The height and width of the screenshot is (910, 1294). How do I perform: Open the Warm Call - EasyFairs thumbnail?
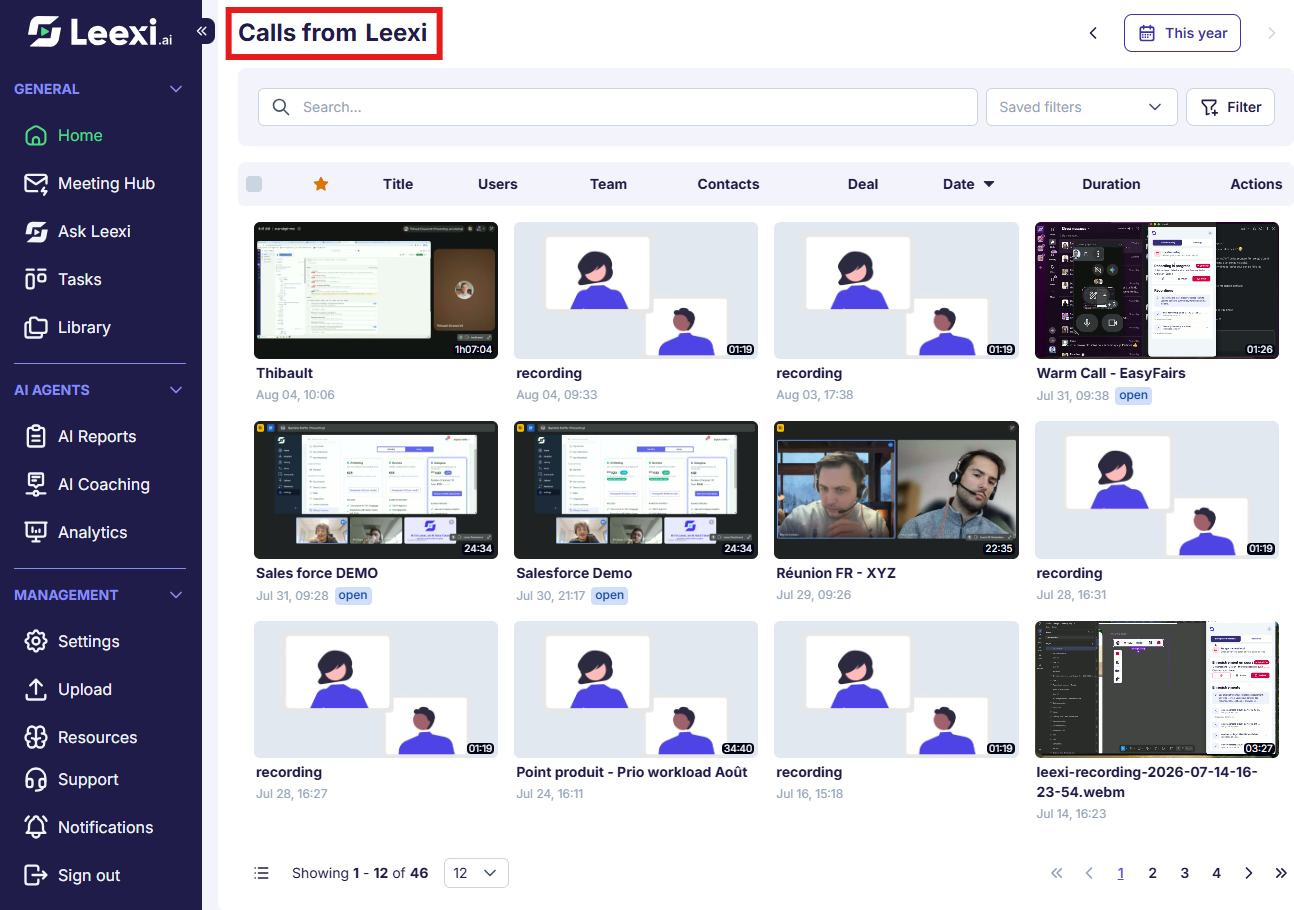tap(1157, 290)
